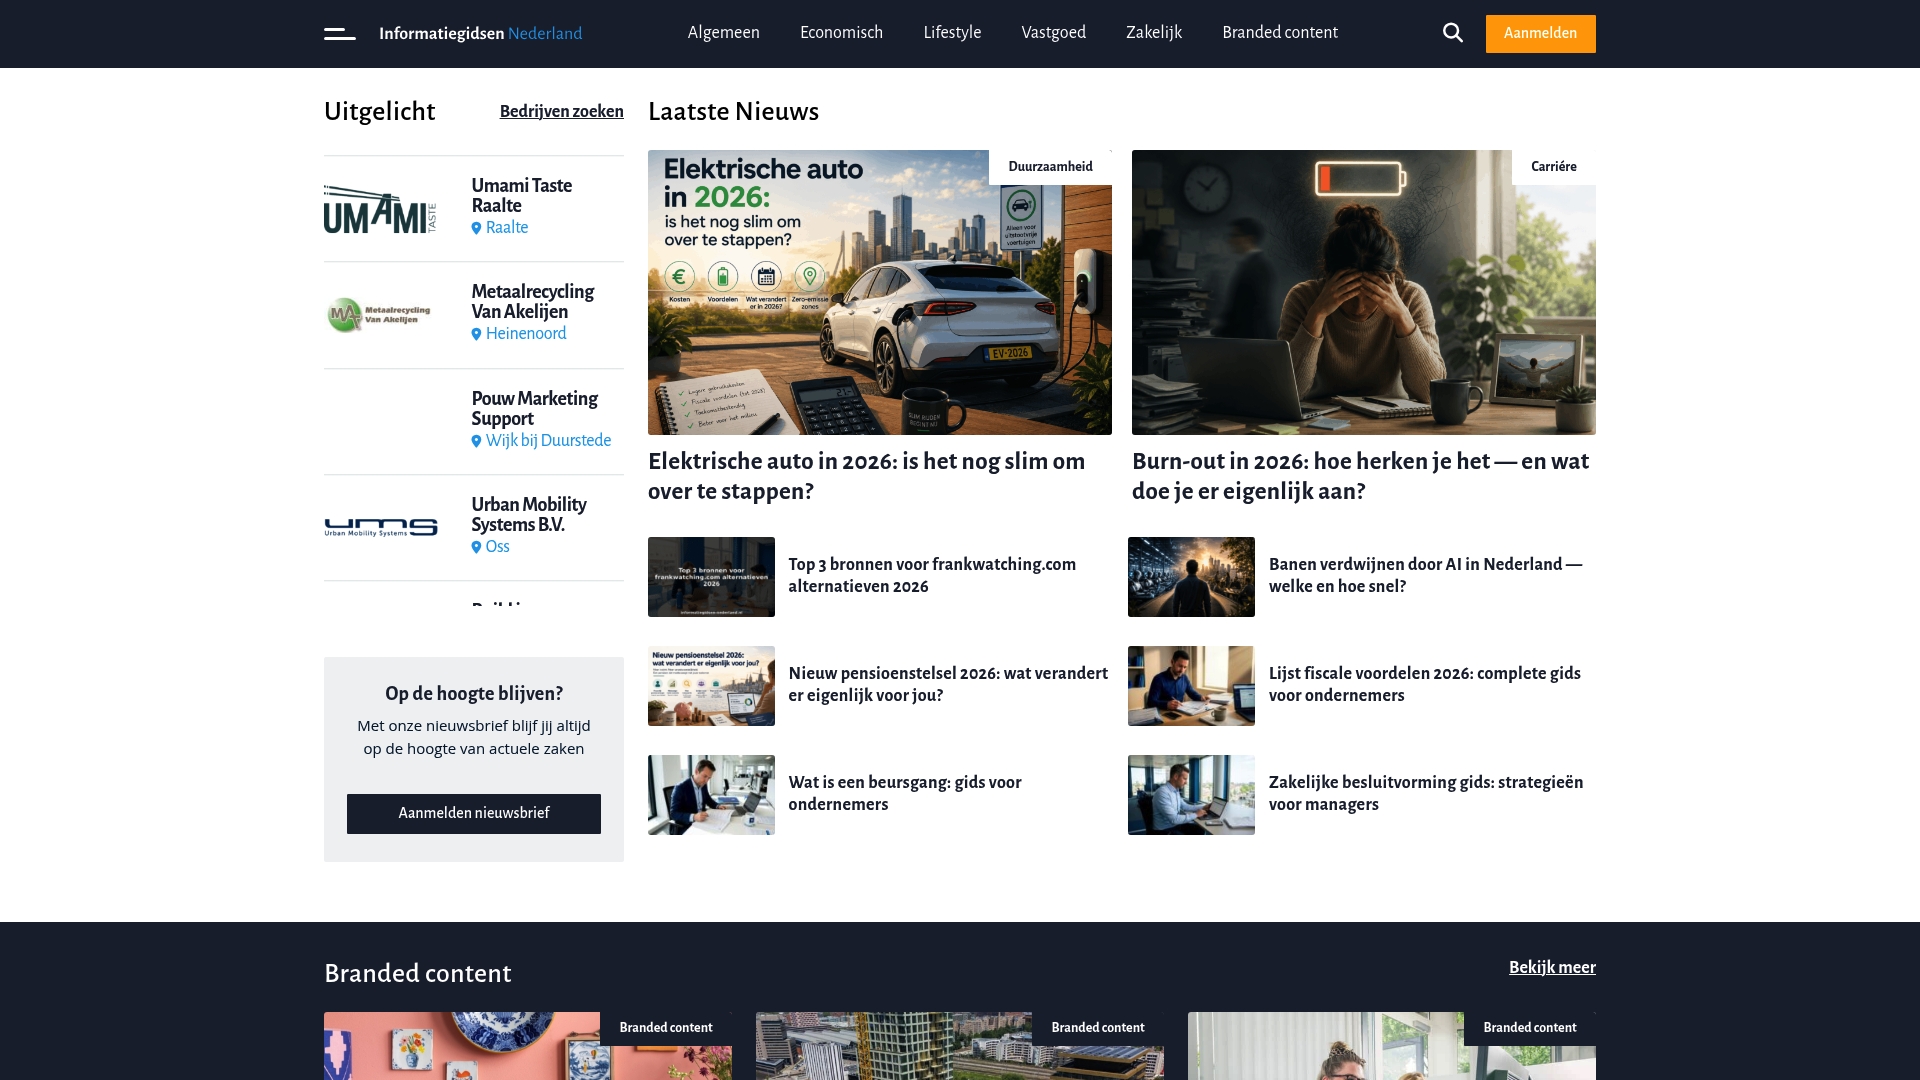Click the orange Aanmelden button

pyautogui.click(x=1540, y=34)
